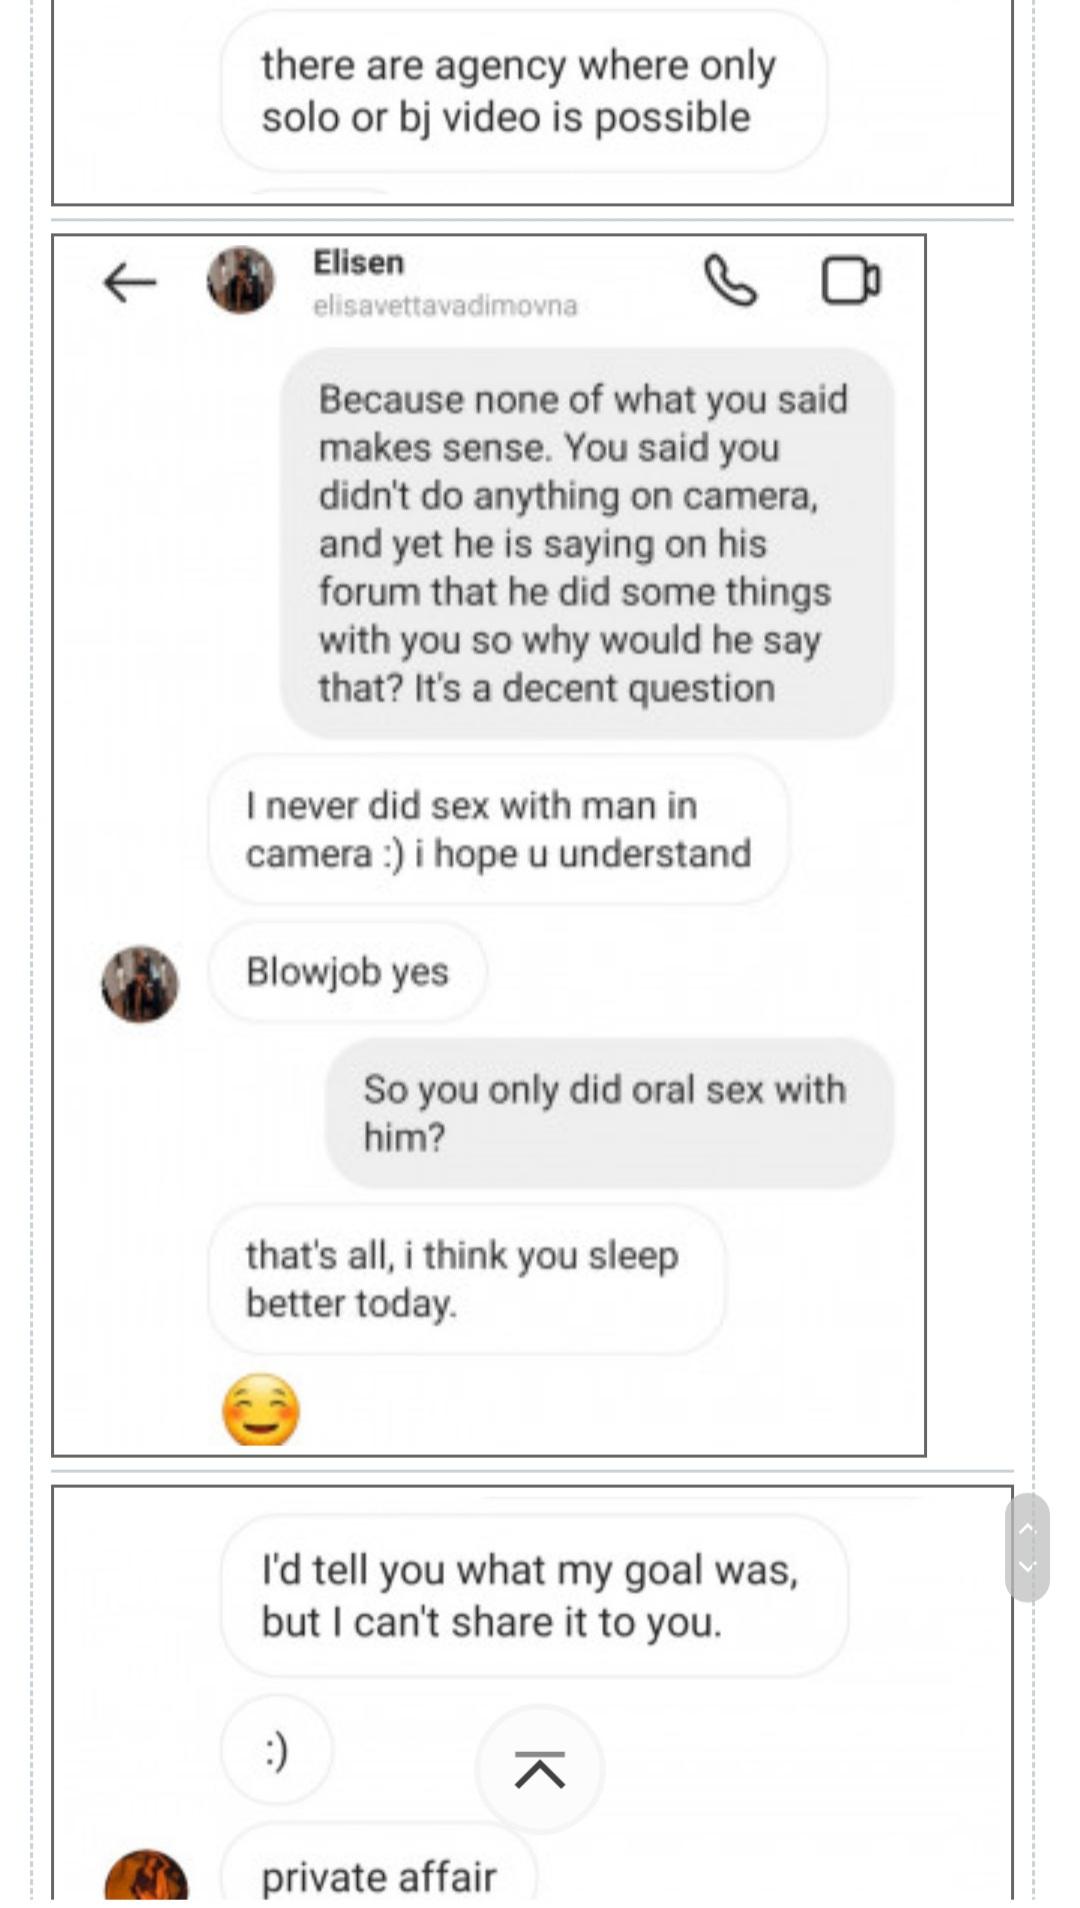The height and width of the screenshot is (1908, 1080).
Task: Start a voice call with Elisen
Action: tap(731, 280)
